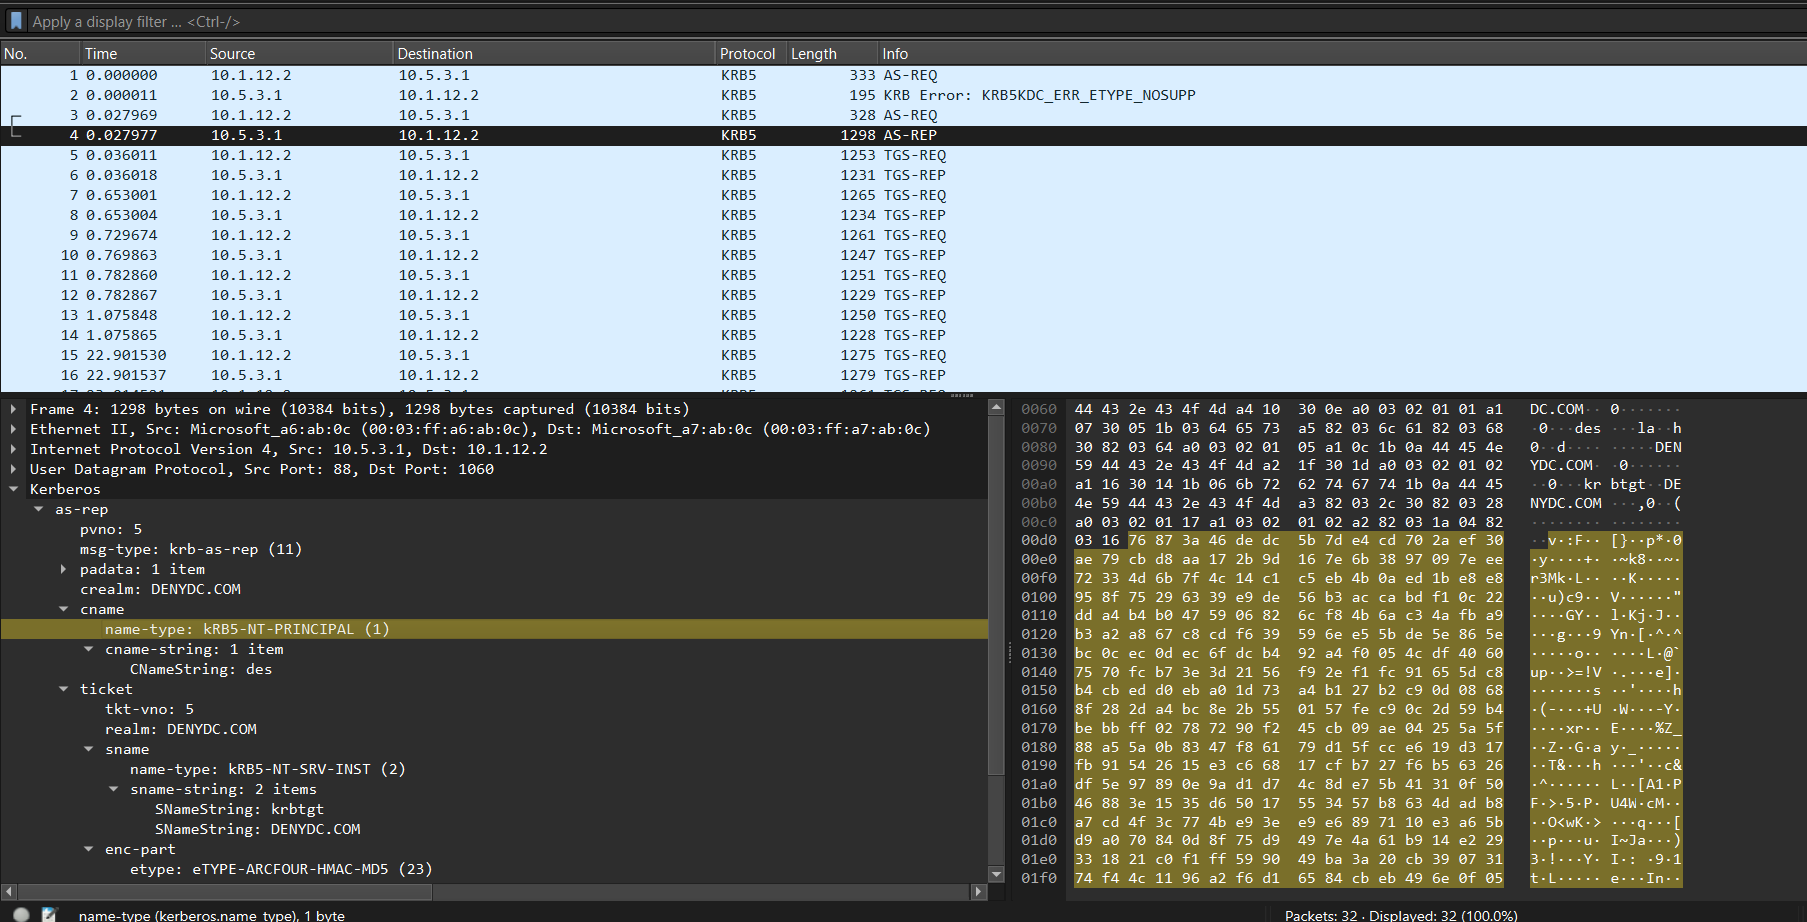This screenshot has height=922, width=1807.
Task: Expand the User Datagram Protocol layer
Action: point(13,469)
